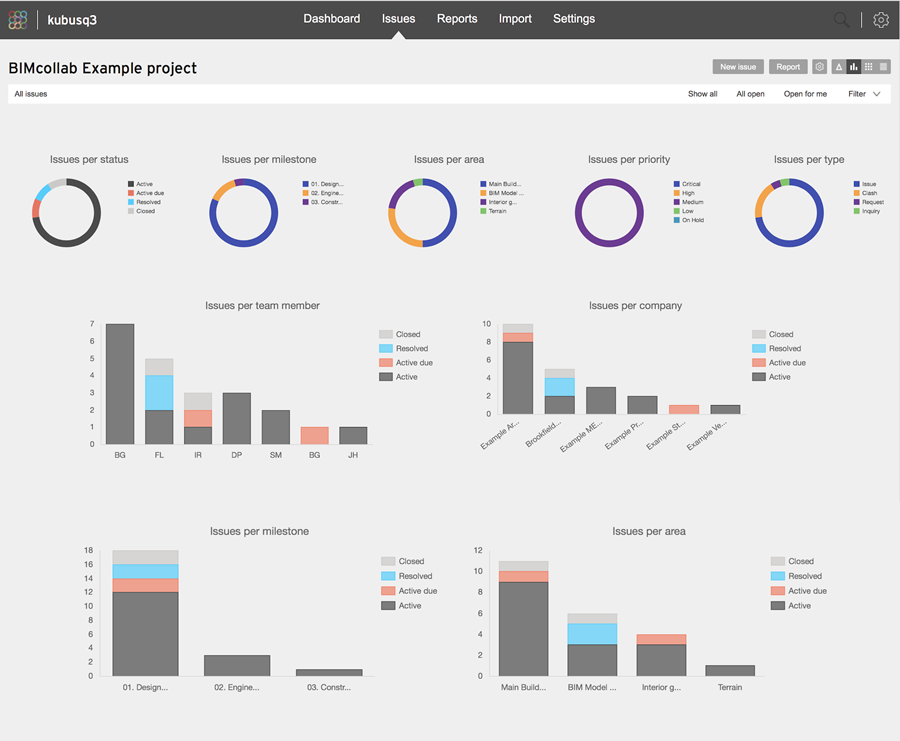The image size is (900, 741).
Task: Open the settings gear in the top-right corner
Action: pos(880,19)
